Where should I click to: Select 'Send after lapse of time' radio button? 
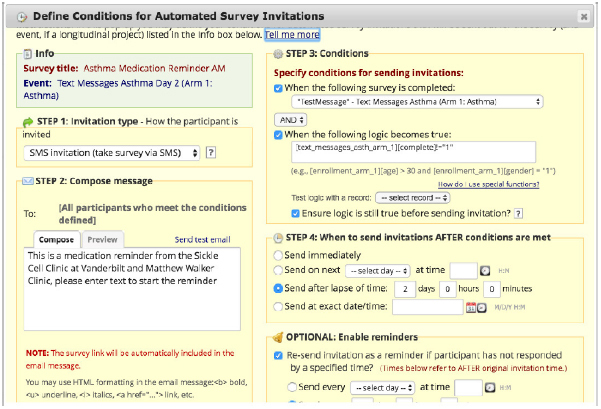(x=278, y=288)
